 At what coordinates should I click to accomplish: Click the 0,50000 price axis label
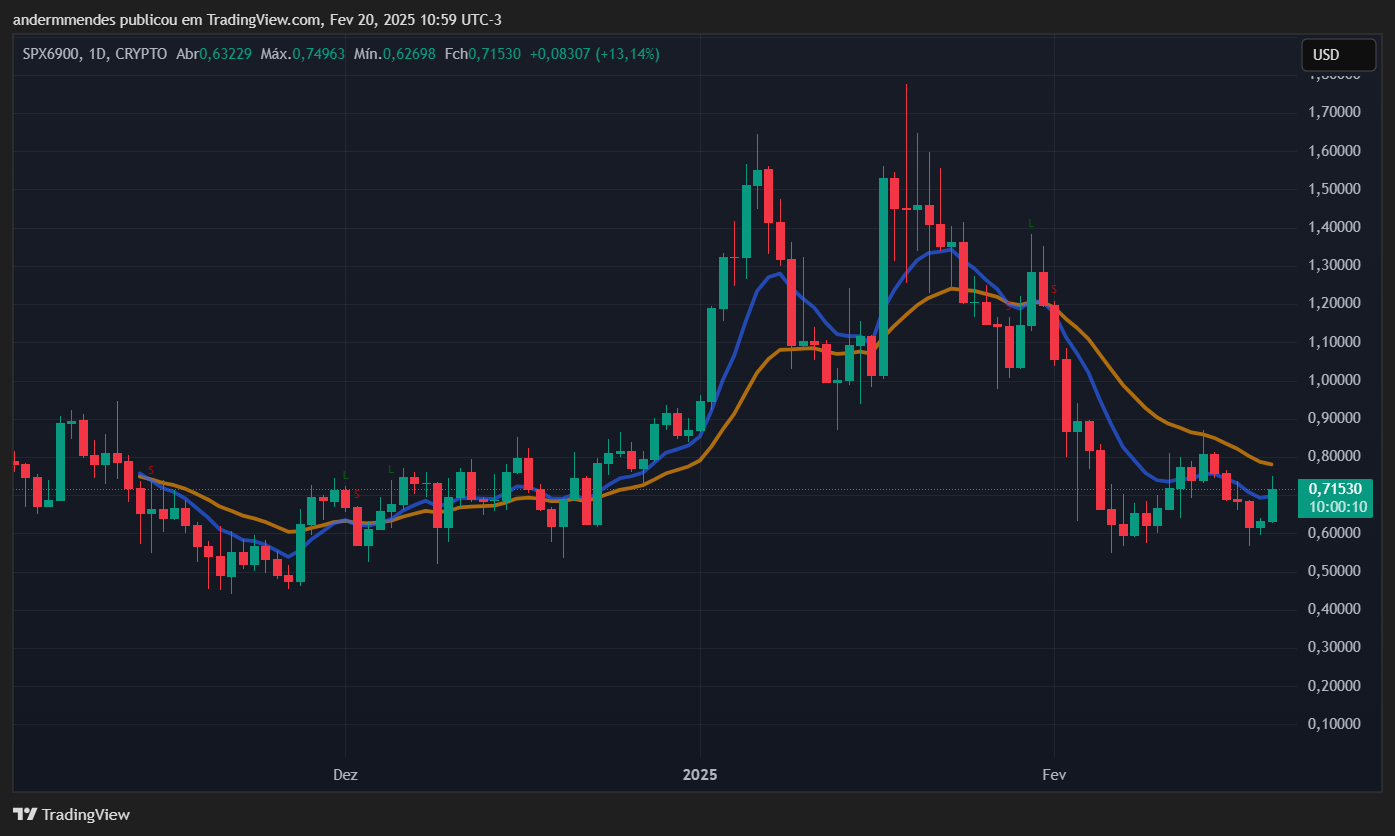(x=1334, y=571)
